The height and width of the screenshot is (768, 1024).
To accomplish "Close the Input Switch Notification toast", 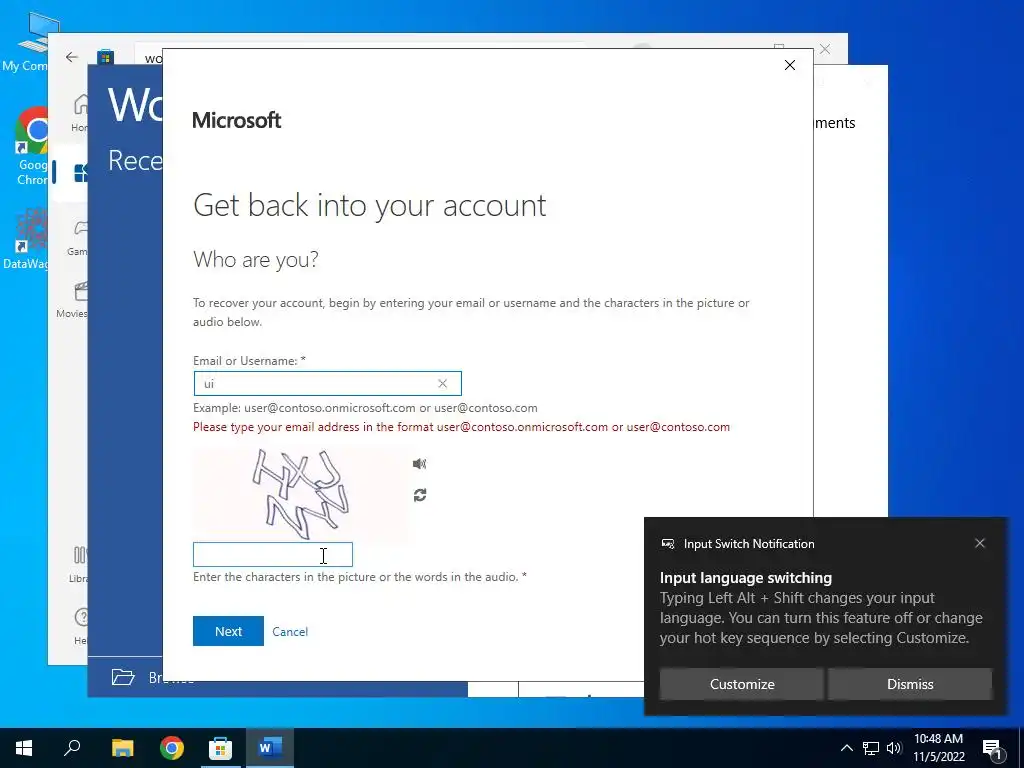I will pyautogui.click(x=980, y=543).
